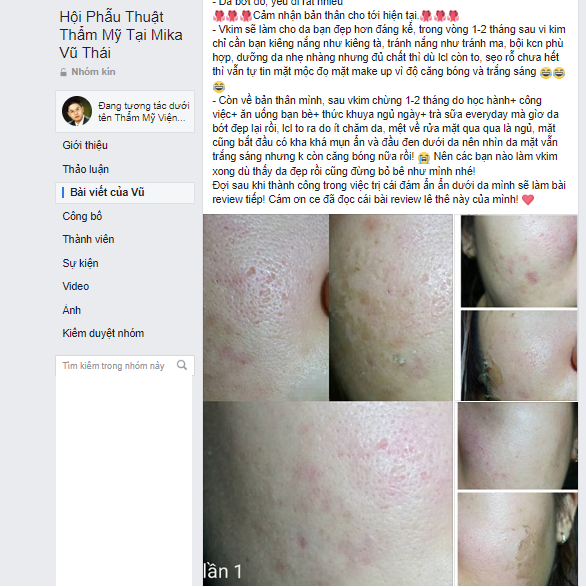Open top-right cheek photo thumbnail
The width and height of the screenshot is (586, 587).
(x=519, y=261)
